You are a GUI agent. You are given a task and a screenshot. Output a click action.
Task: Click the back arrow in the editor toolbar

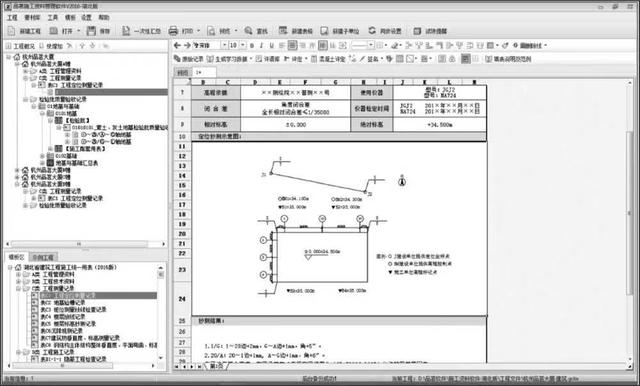point(177,45)
